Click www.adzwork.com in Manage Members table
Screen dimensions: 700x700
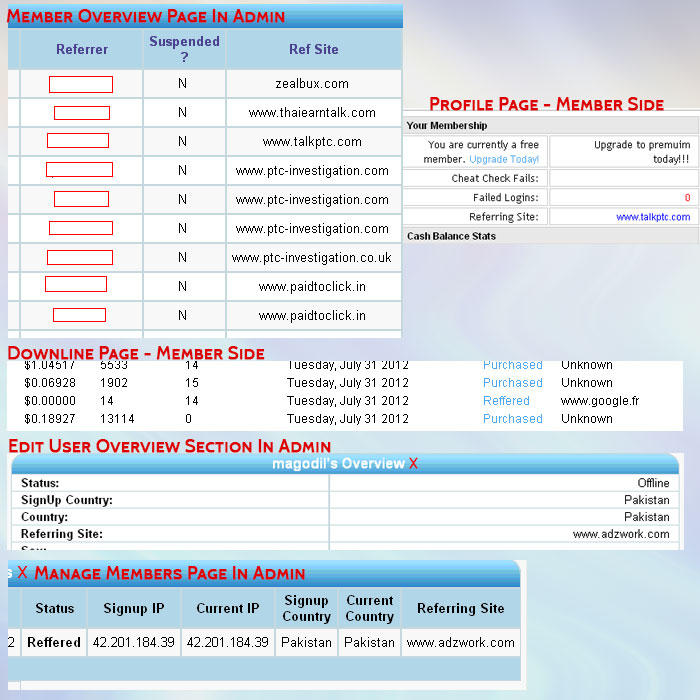pyautogui.click(x=461, y=642)
